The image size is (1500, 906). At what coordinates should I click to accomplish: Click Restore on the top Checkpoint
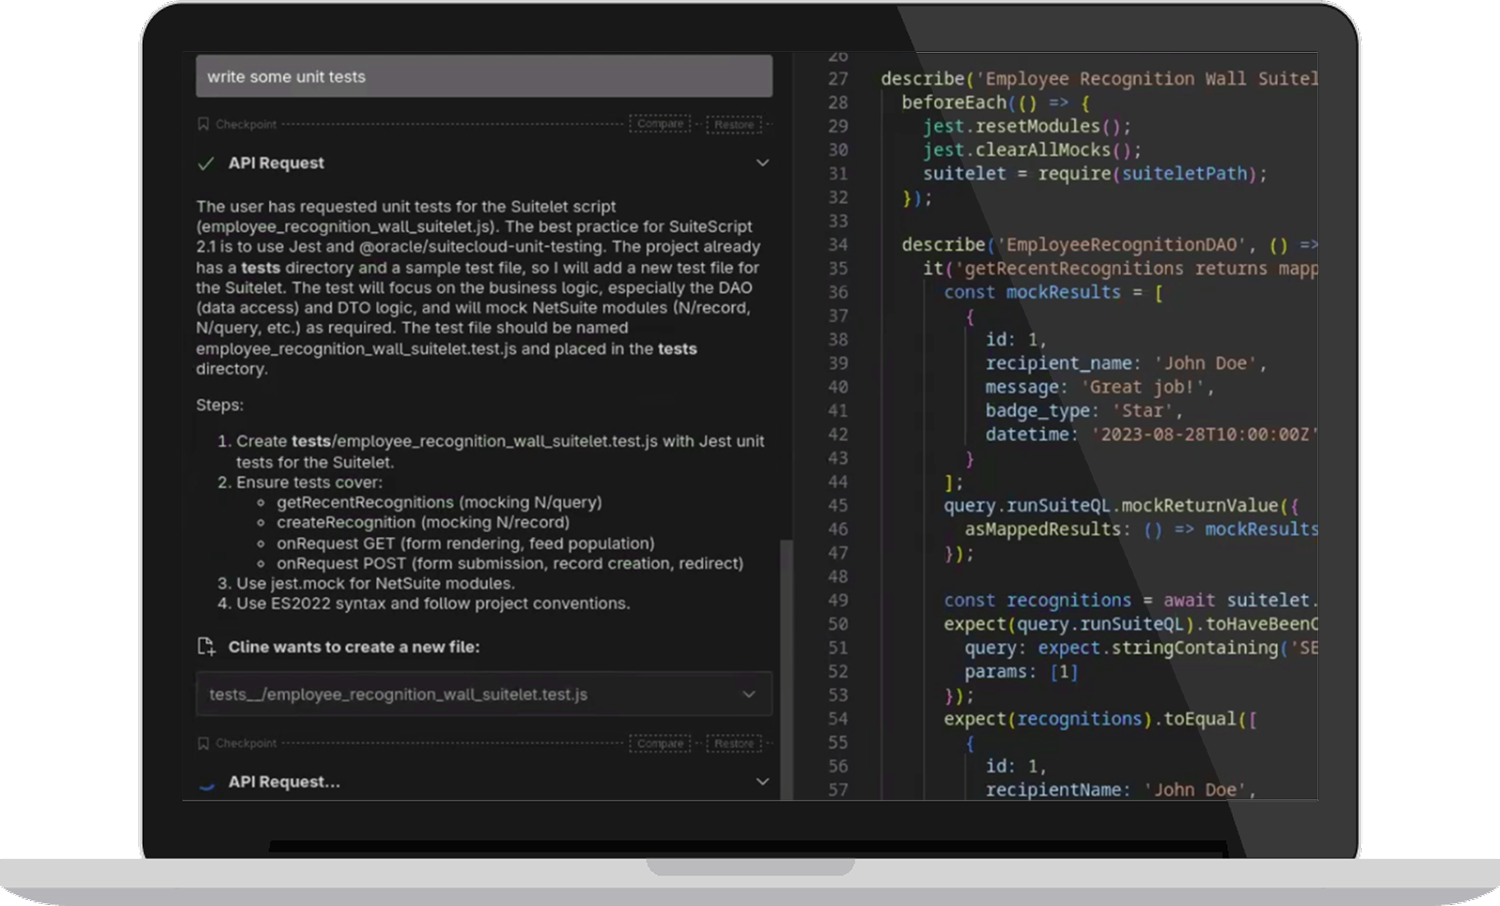[x=734, y=124]
